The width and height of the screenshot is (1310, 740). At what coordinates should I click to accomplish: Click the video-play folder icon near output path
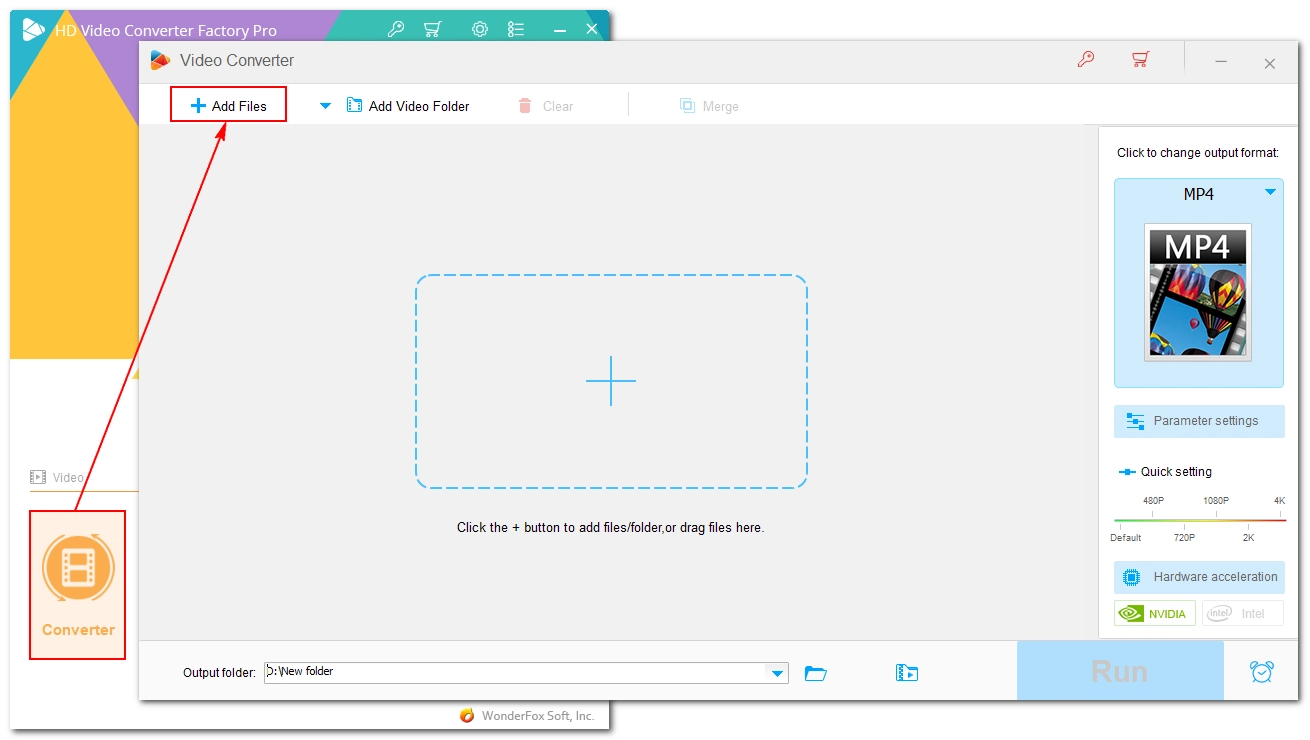point(907,673)
